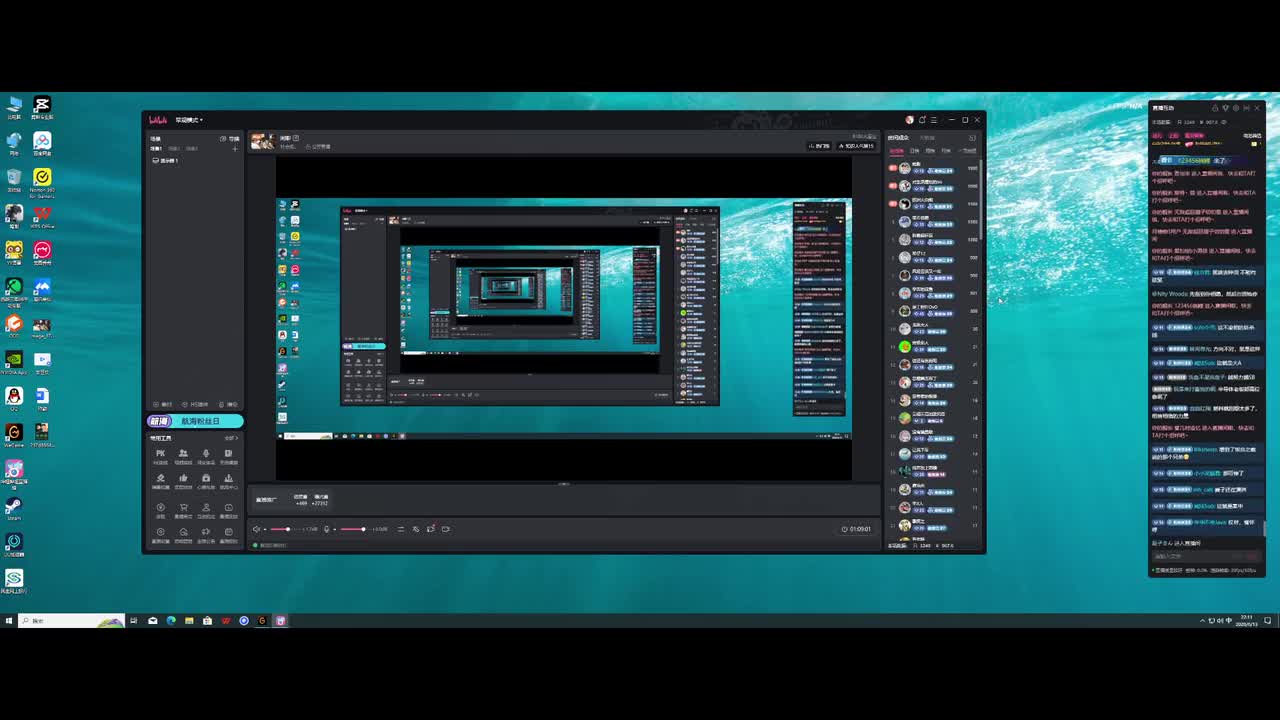Viewport: 1280px width, 720px height.
Task: Click the camera icon with the red dot
Action: pyautogui.click(x=431, y=529)
